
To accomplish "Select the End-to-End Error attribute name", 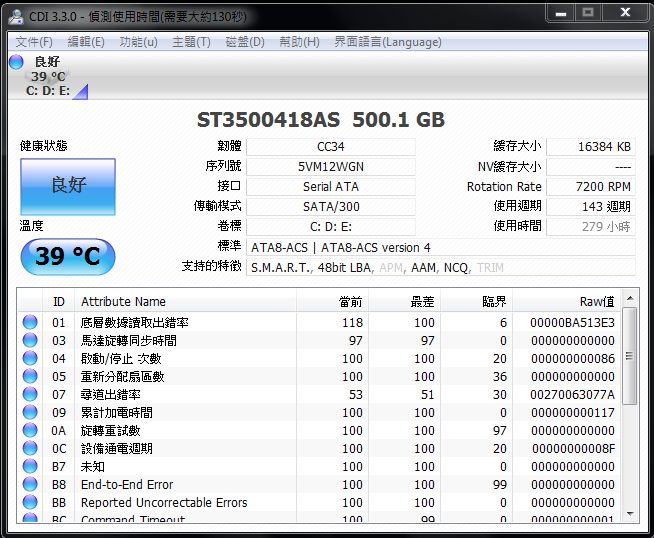I will click(127, 484).
